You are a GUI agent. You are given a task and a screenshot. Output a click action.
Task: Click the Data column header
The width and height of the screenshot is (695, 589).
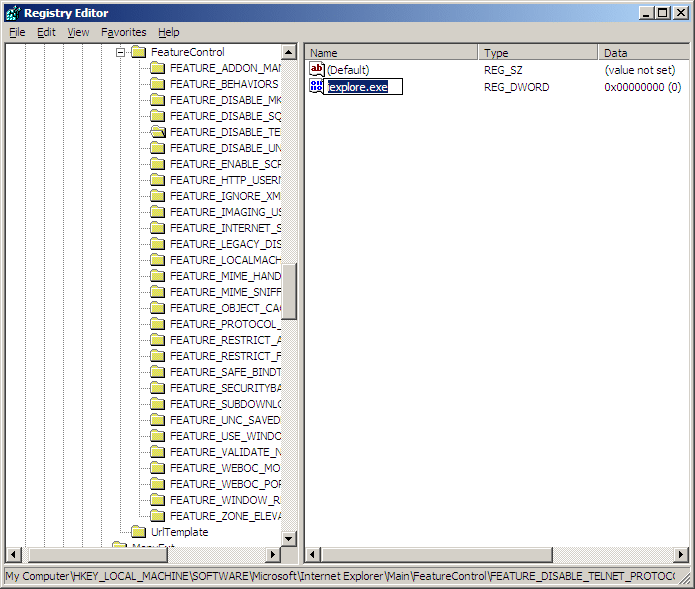coord(644,53)
